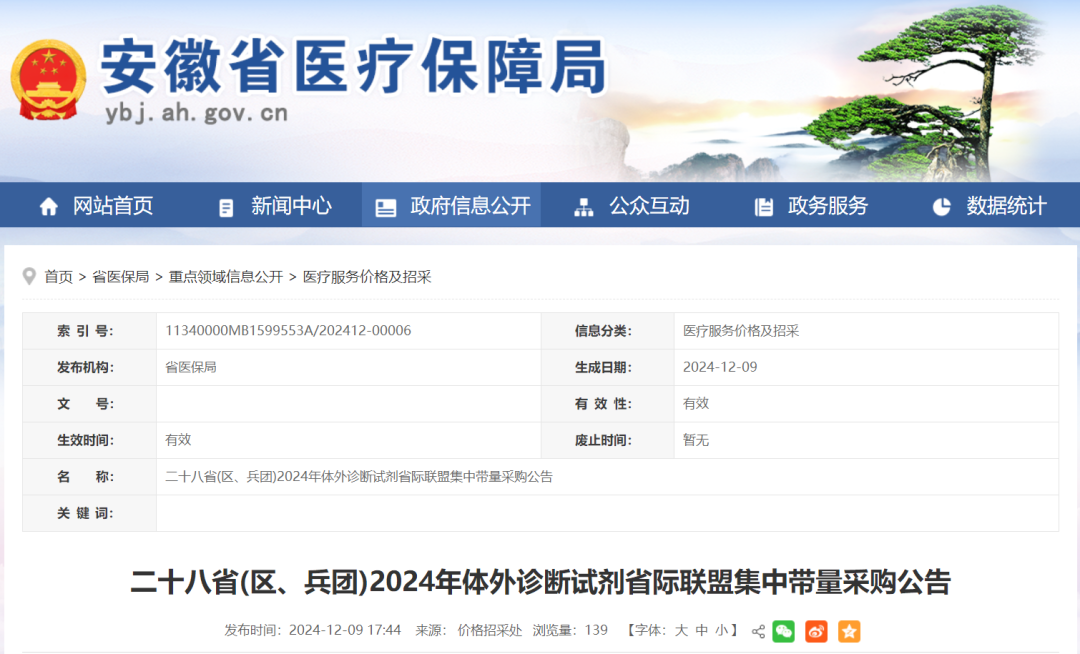Screen dimensions: 1080x654
Task: Share the article via Weibo icon
Action: click(x=816, y=631)
